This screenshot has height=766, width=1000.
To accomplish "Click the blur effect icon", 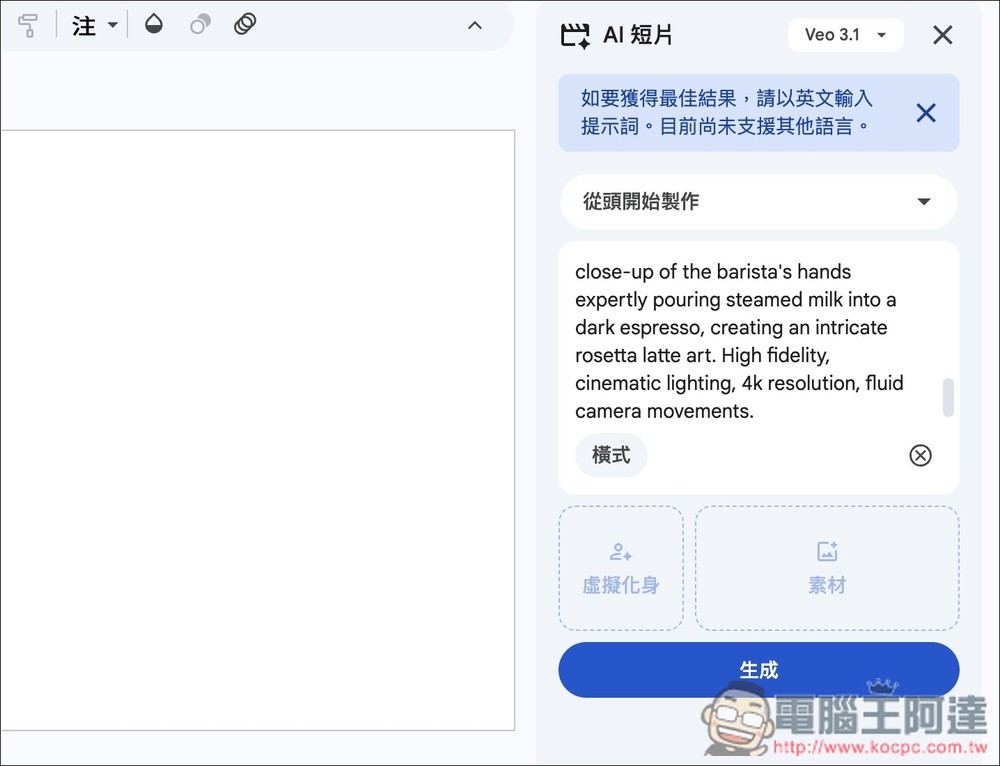I will coord(199,23).
